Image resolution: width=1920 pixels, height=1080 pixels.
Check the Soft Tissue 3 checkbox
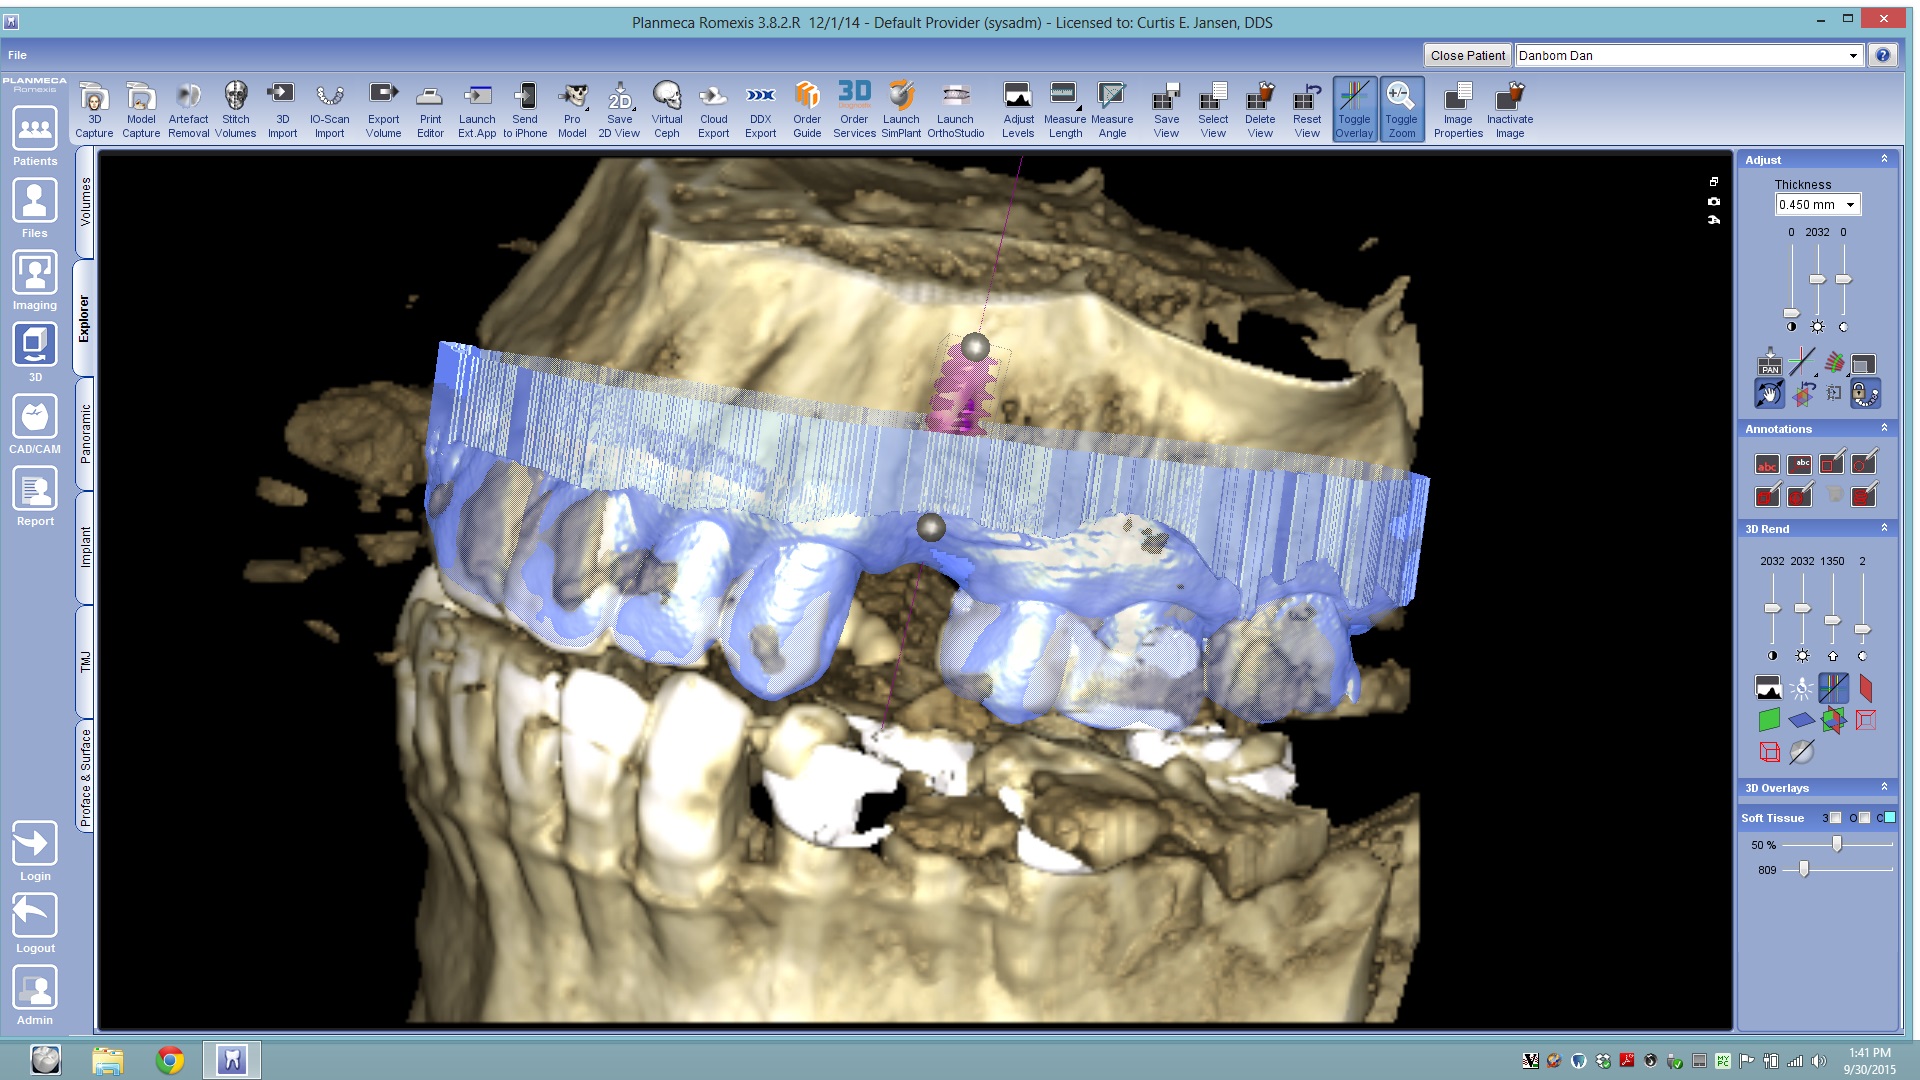coord(1835,818)
